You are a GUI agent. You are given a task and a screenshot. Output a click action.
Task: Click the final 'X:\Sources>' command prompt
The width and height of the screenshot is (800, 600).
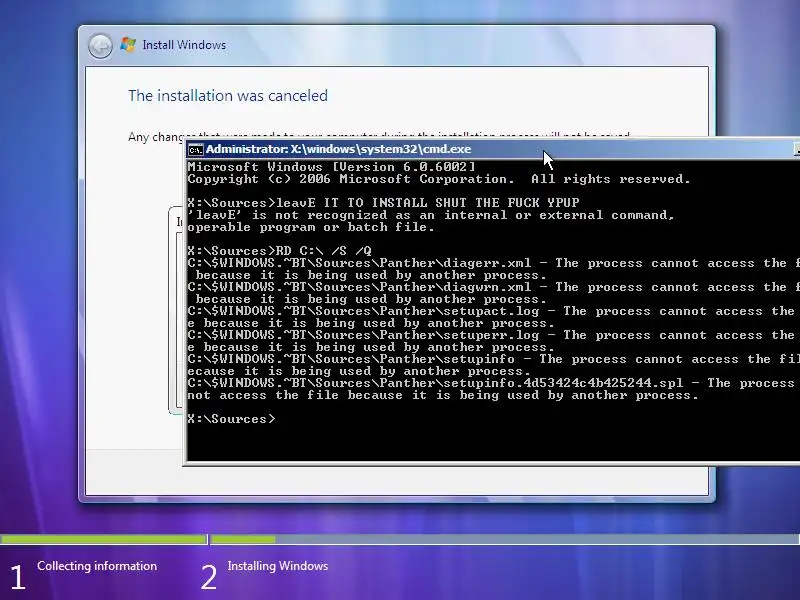point(231,419)
